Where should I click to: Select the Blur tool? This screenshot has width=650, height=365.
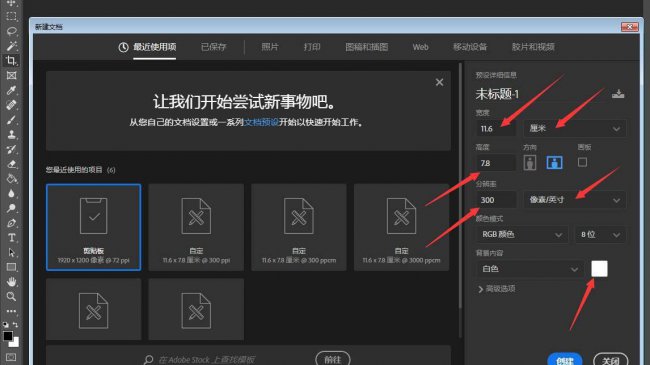point(11,194)
